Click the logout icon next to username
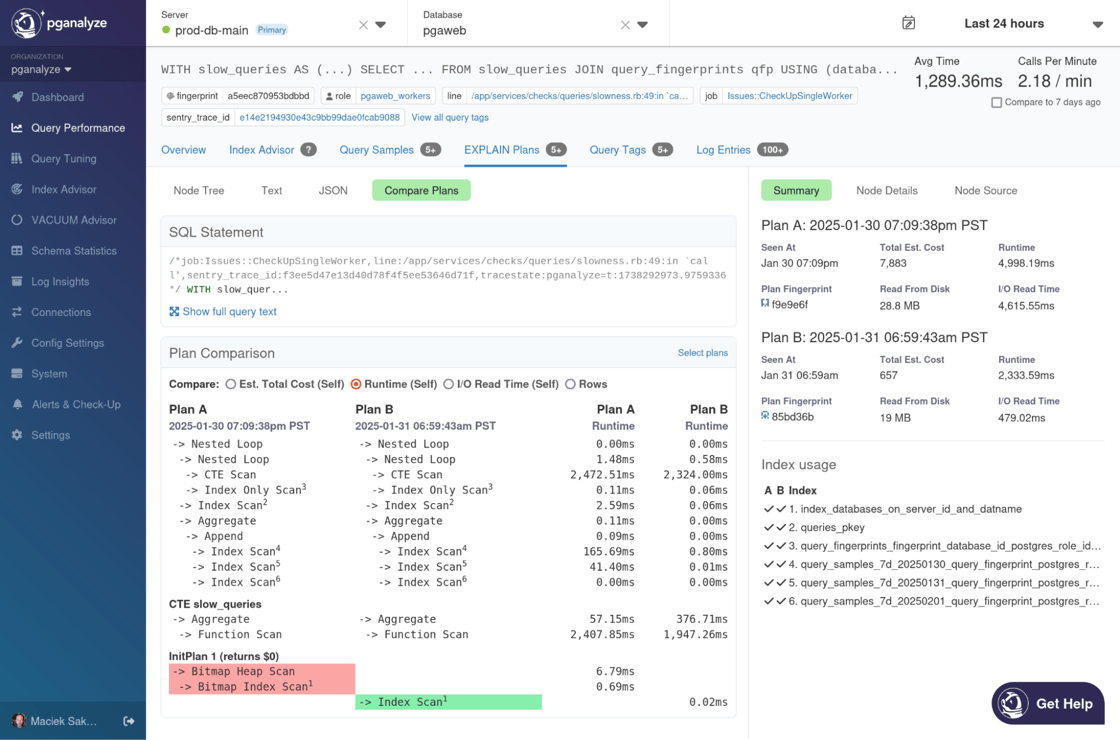 click(x=129, y=721)
